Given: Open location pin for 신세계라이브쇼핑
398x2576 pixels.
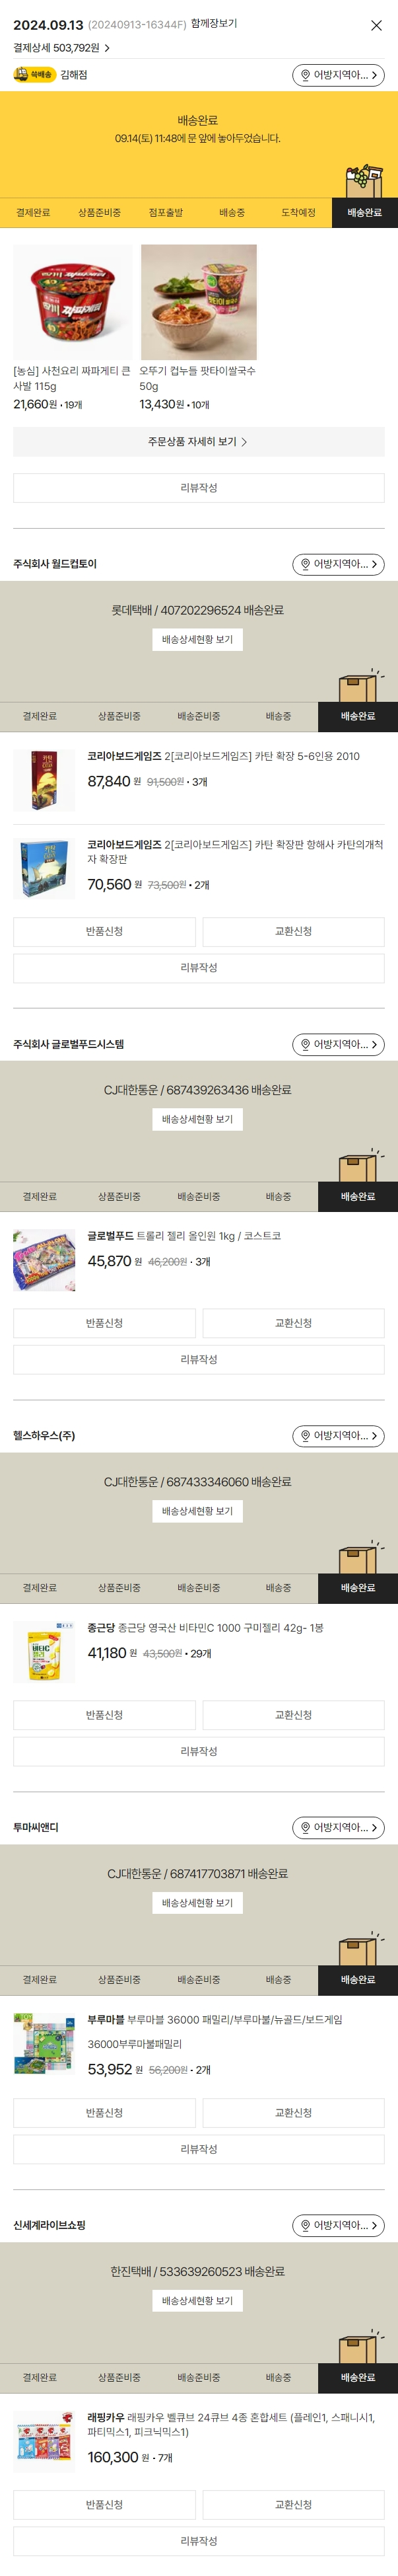Looking at the screenshot, I should pos(338,2226).
